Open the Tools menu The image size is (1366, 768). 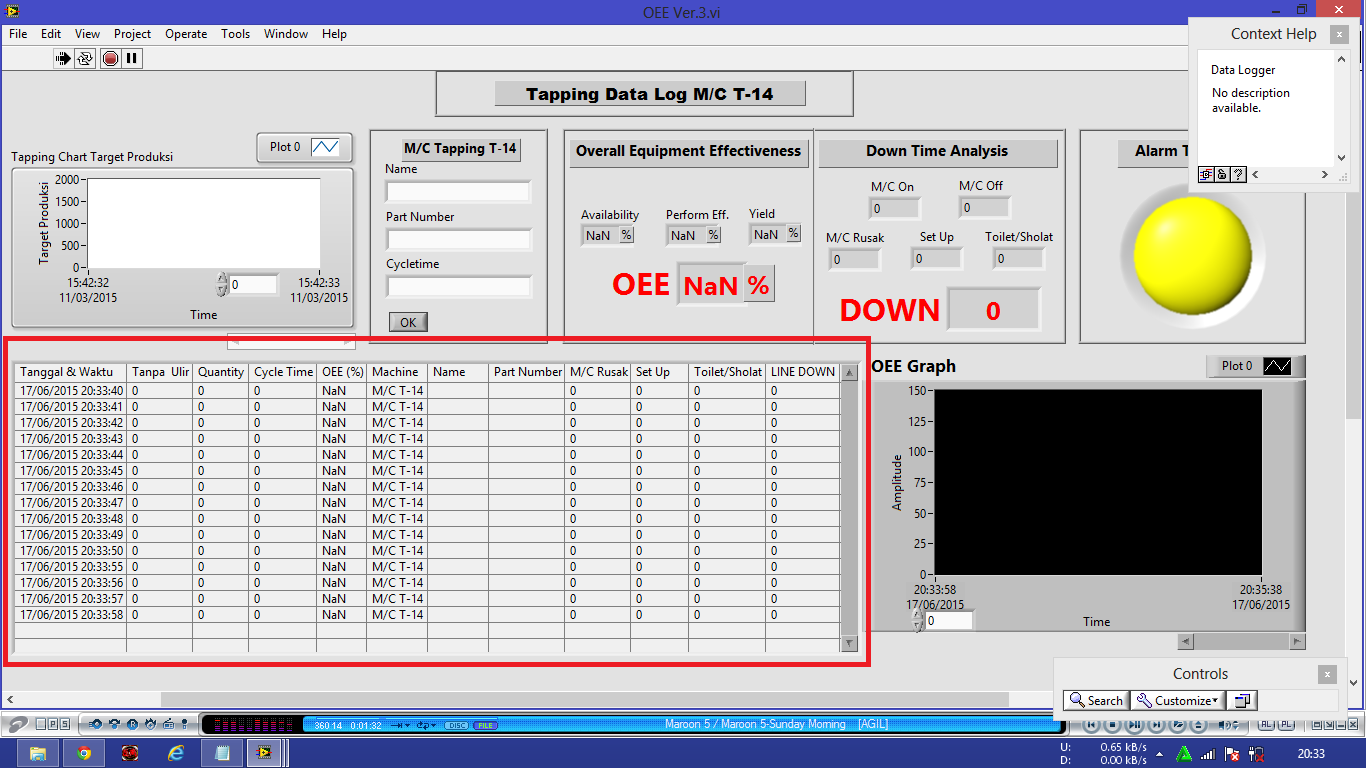click(235, 34)
